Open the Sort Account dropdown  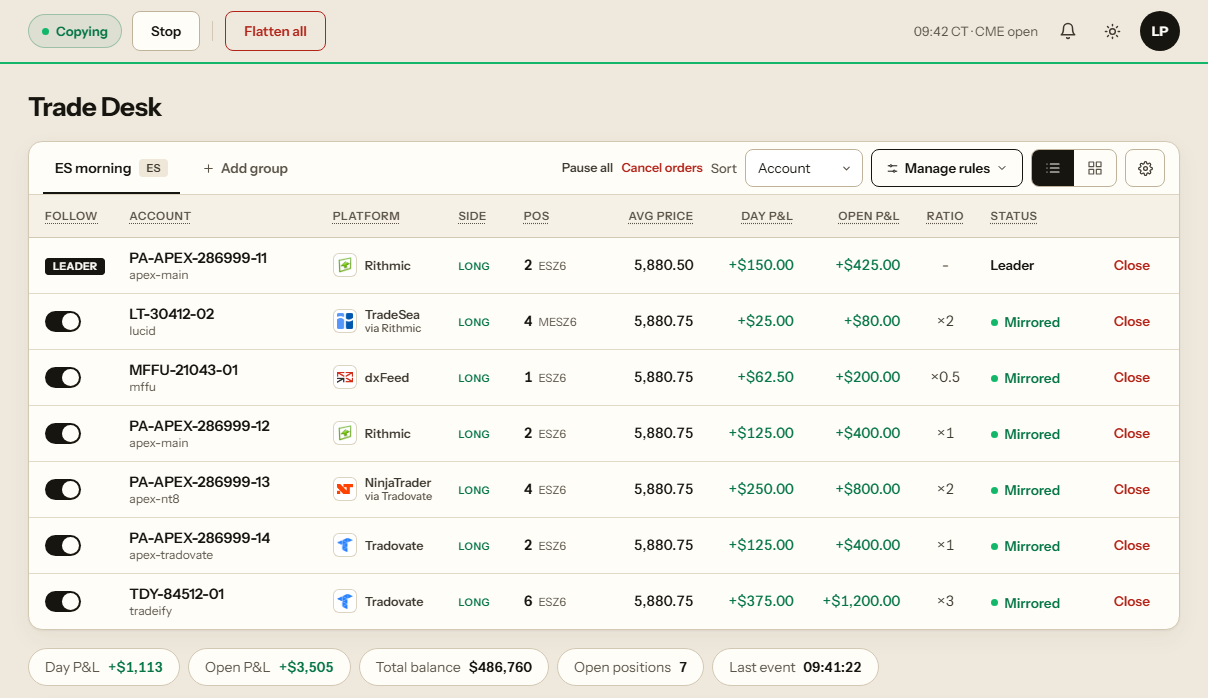pyautogui.click(x=804, y=168)
